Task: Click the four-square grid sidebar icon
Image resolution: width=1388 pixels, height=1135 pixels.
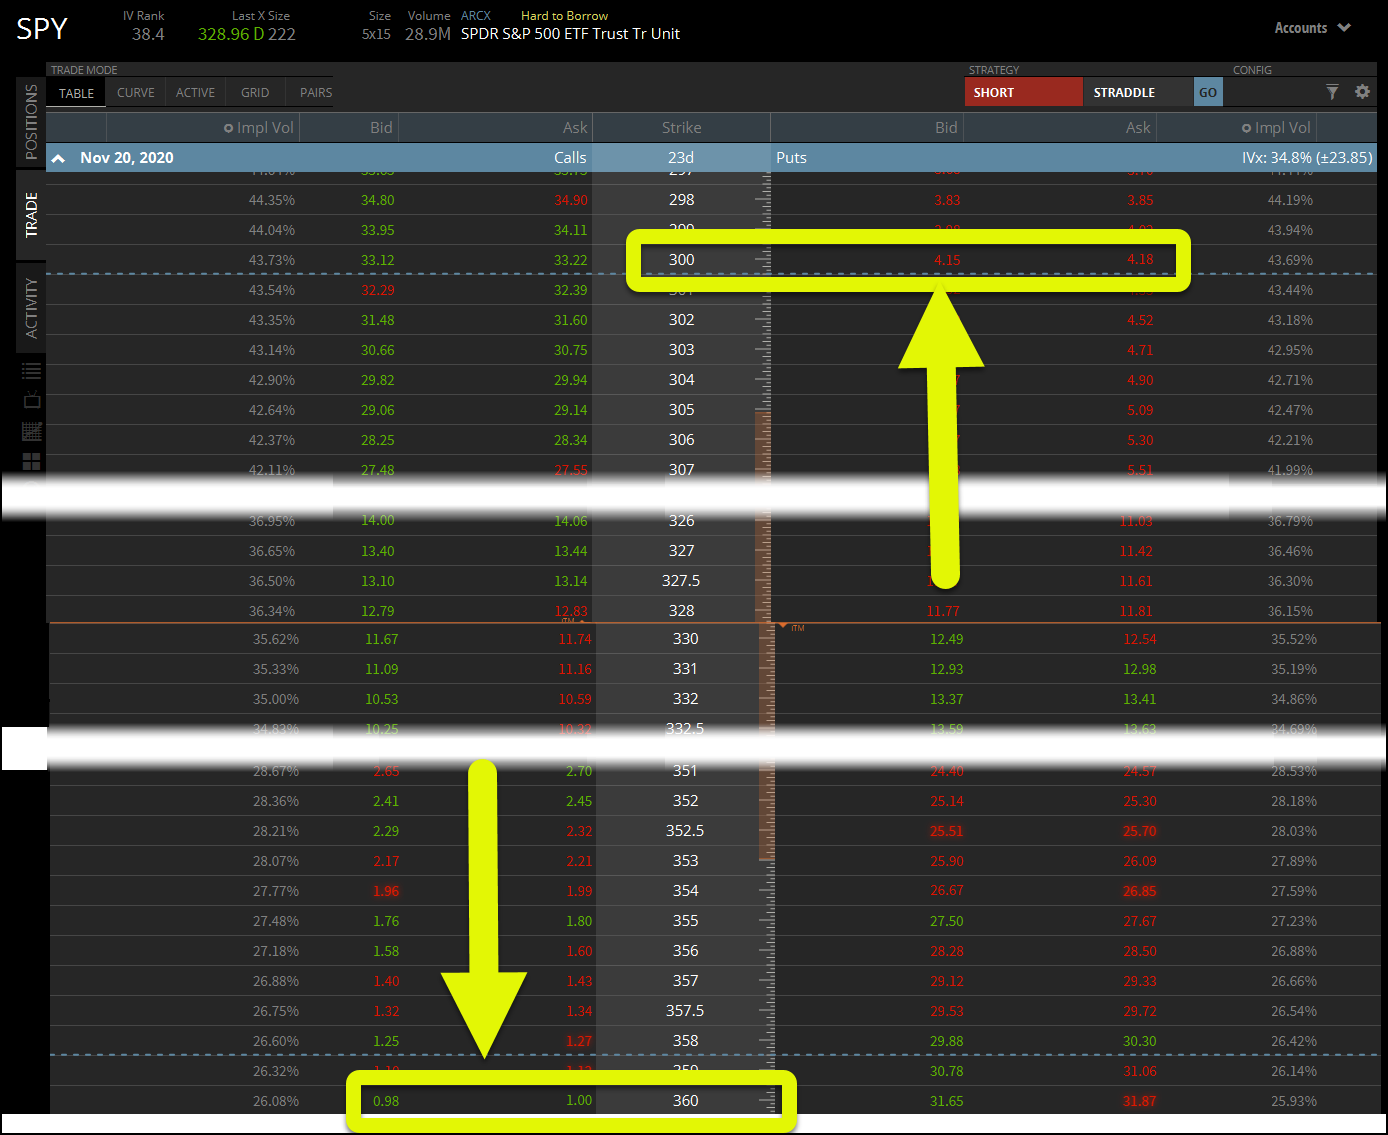Action: [x=32, y=461]
